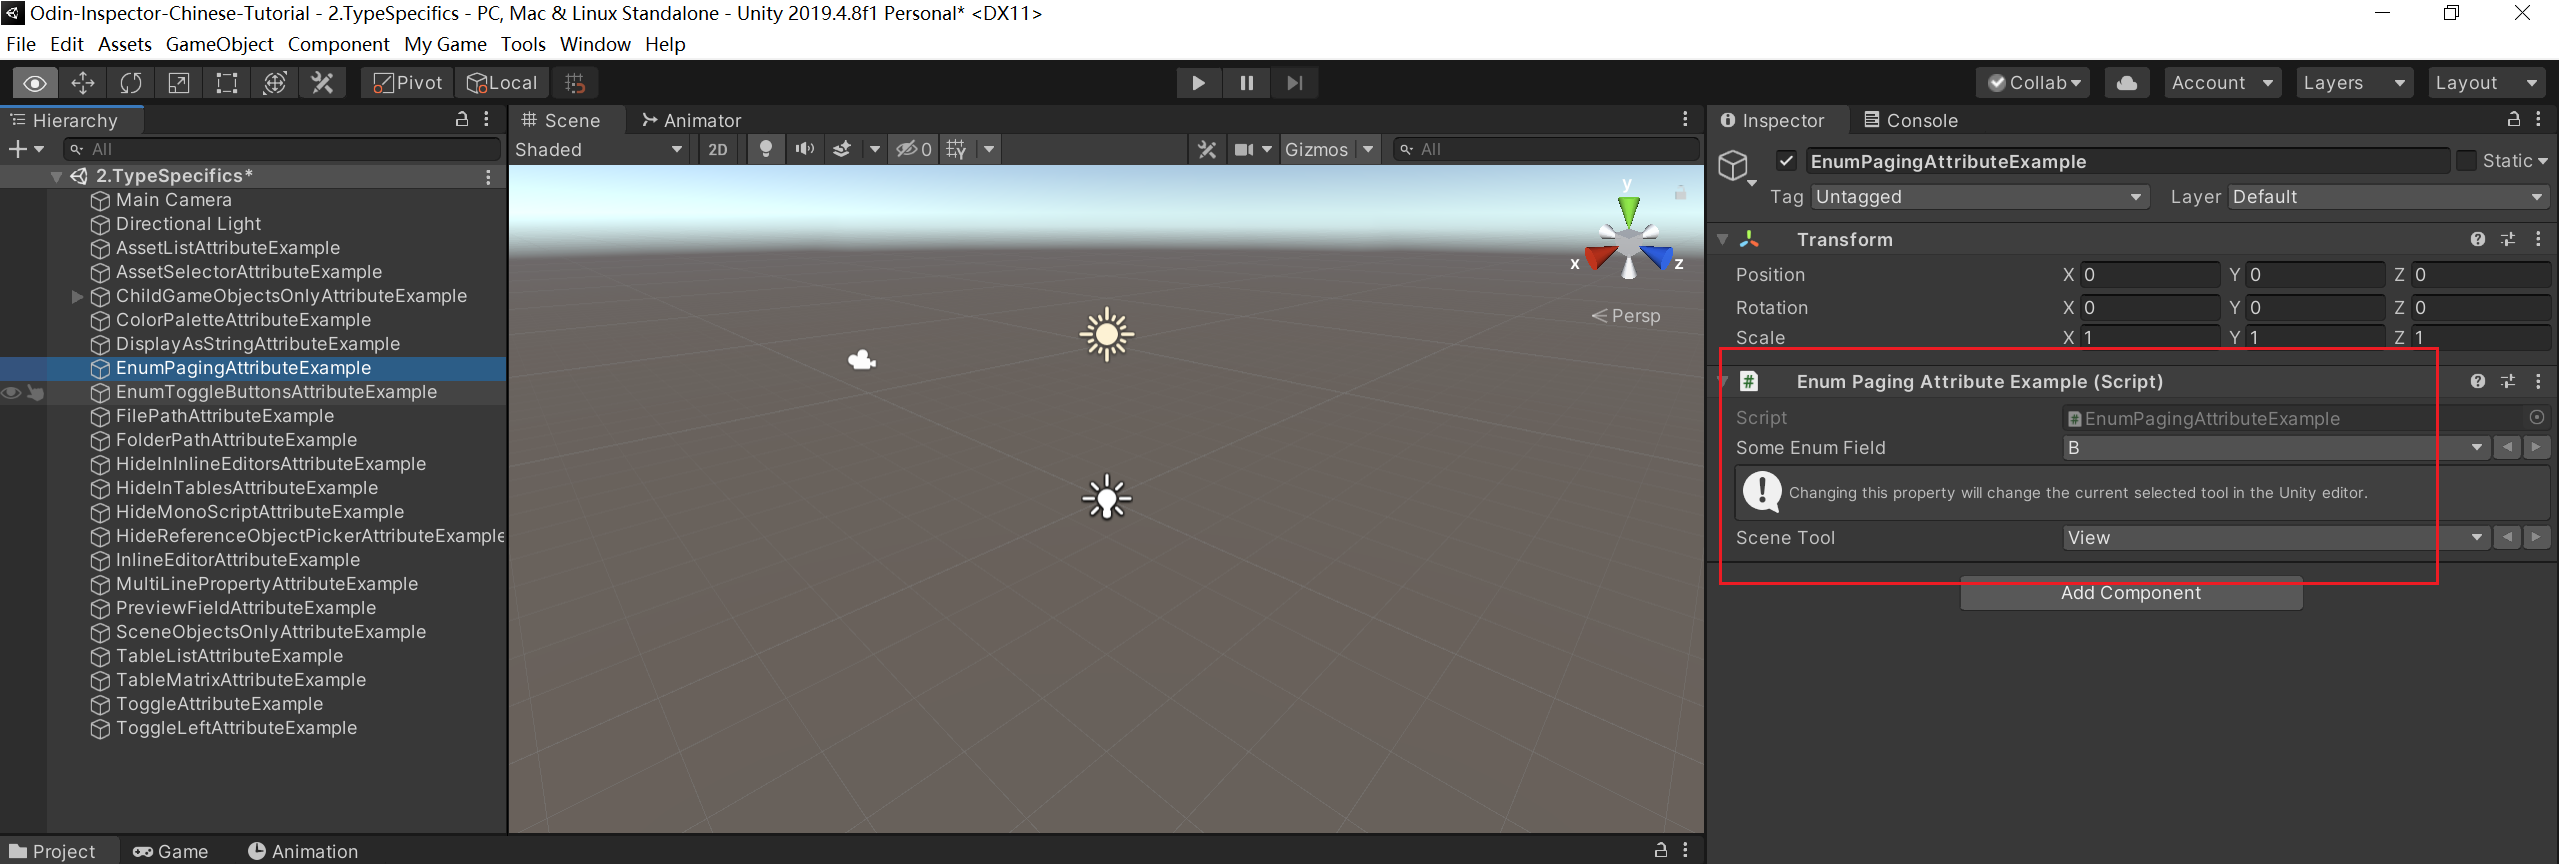Toggle Local handle rotation
The height and width of the screenshot is (864, 2559).
point(502,83)
